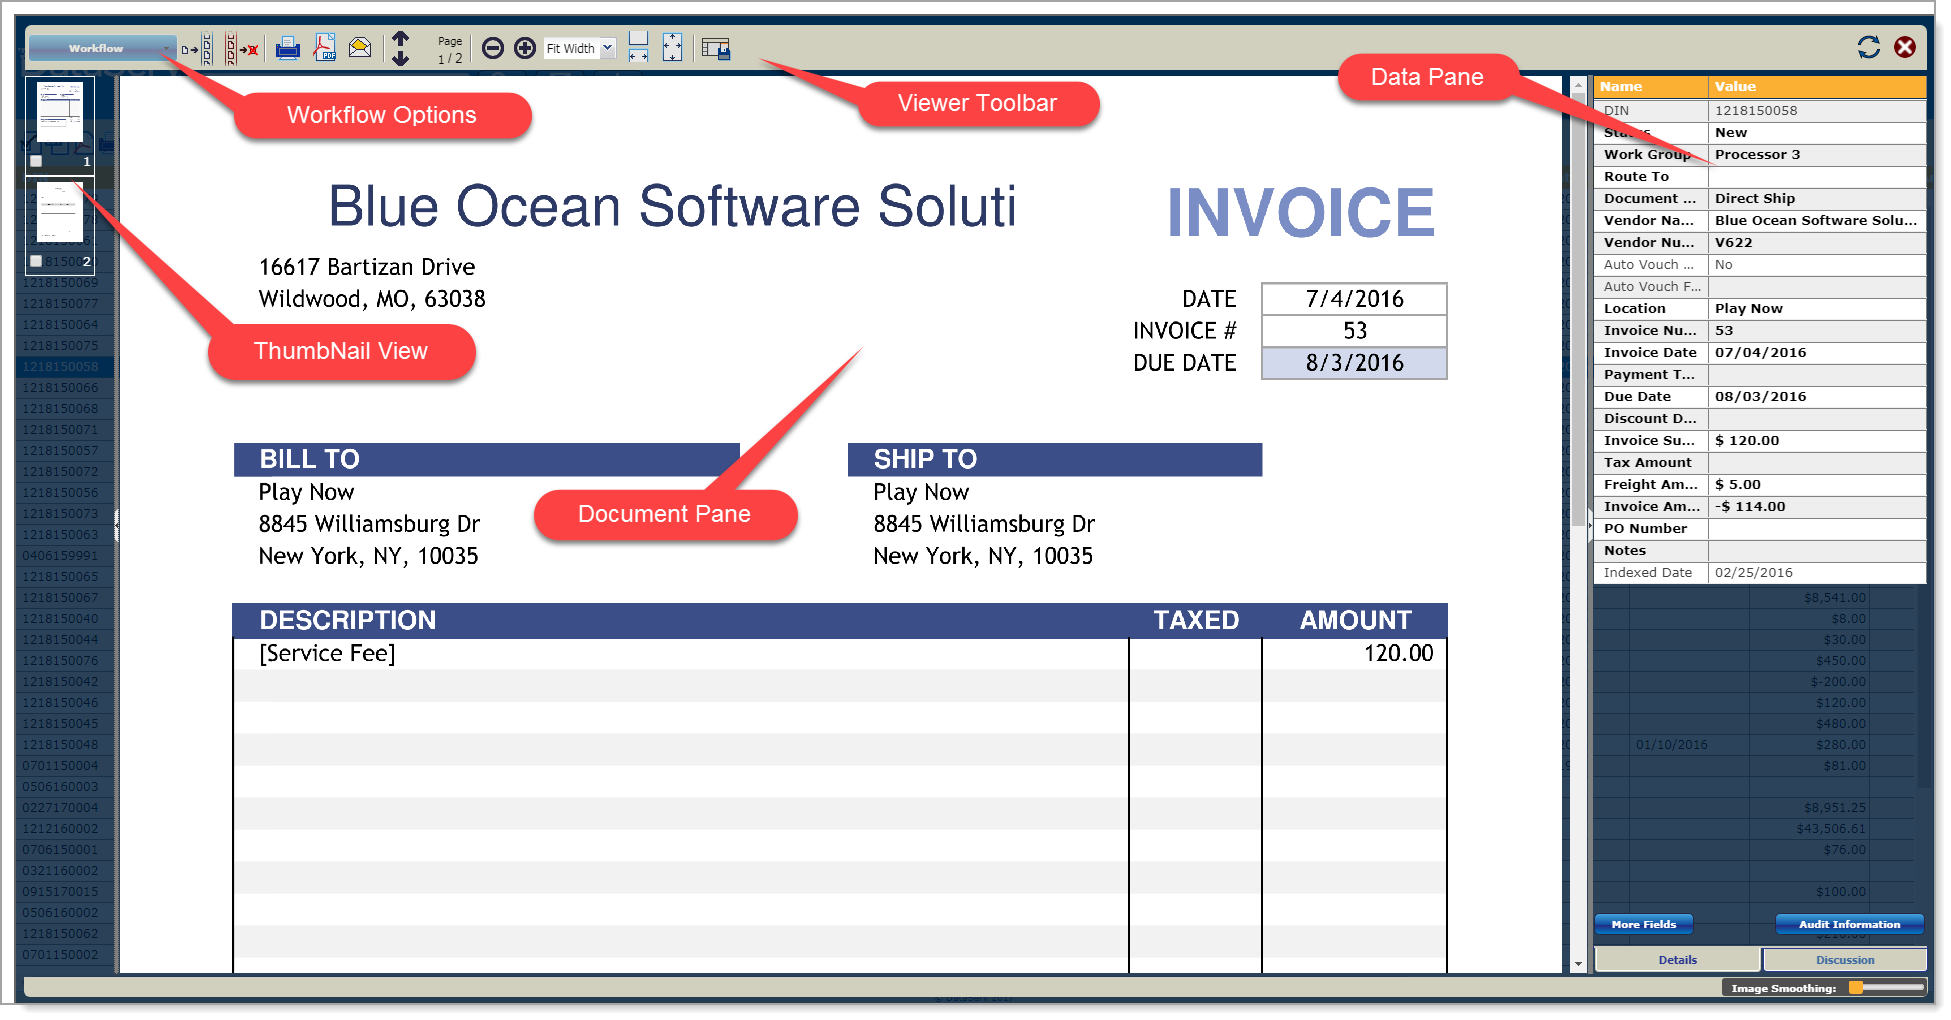Click the Payment Terms empty value field

pyautogui.click(x=1817, y=374)
